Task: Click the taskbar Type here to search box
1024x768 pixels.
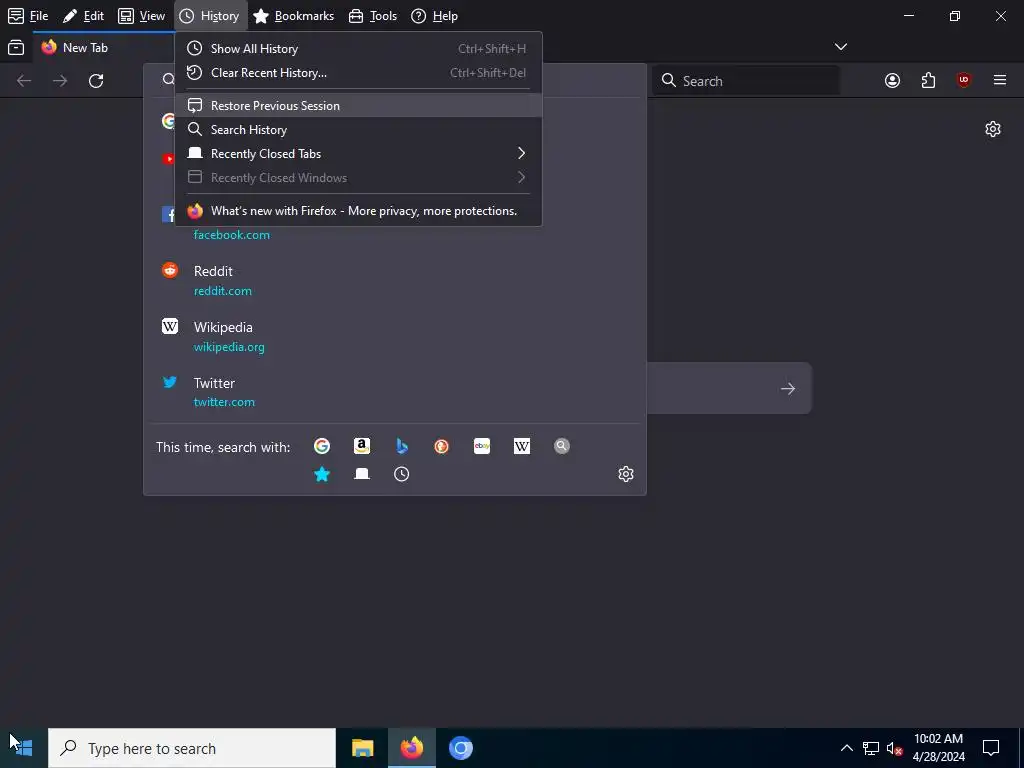Action: click(x=192, y=748)
